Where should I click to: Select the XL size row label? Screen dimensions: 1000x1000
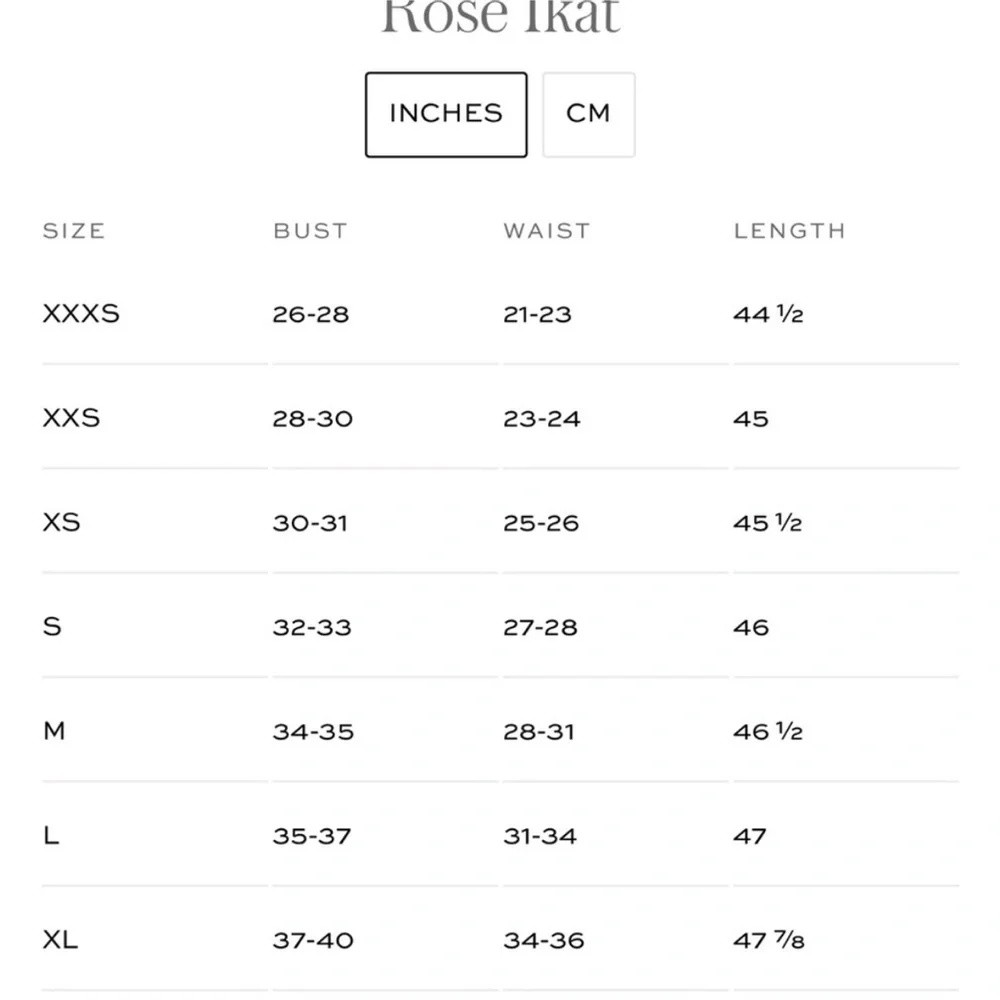61,939
